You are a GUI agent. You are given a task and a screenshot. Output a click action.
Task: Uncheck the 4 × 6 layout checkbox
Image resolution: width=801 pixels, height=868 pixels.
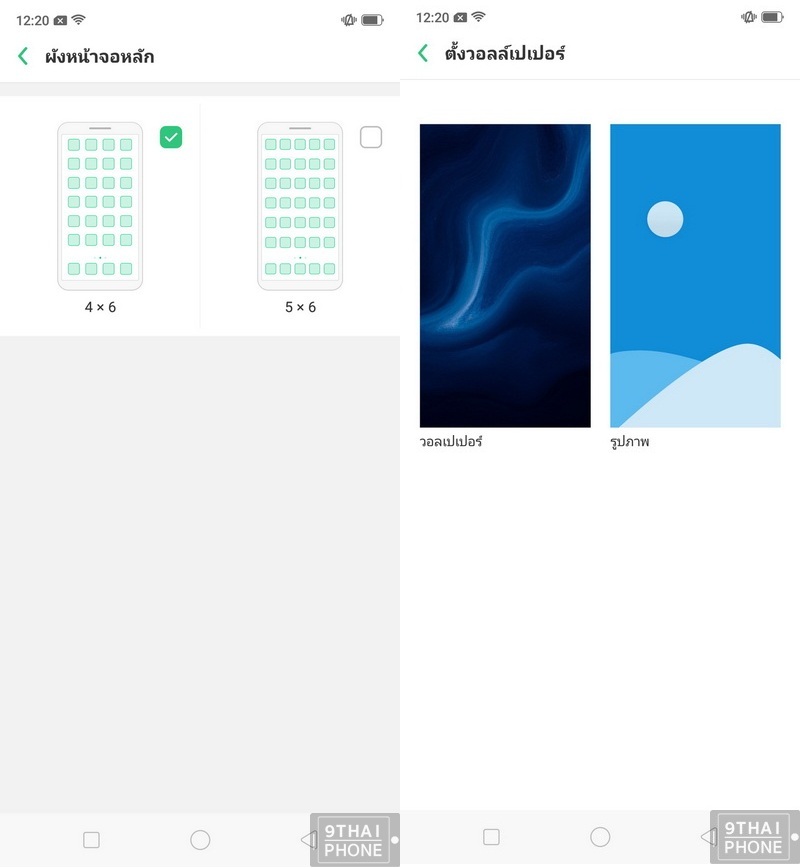171,137
